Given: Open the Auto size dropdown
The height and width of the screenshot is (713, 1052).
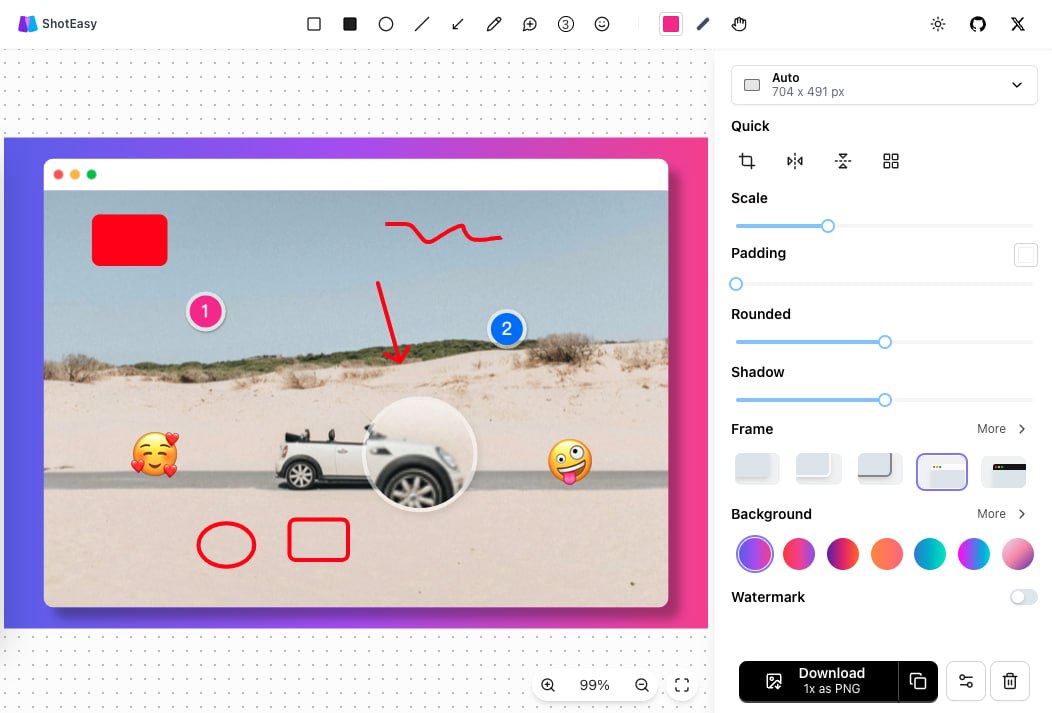Looking at the screenshot, I should coord(884,85).
